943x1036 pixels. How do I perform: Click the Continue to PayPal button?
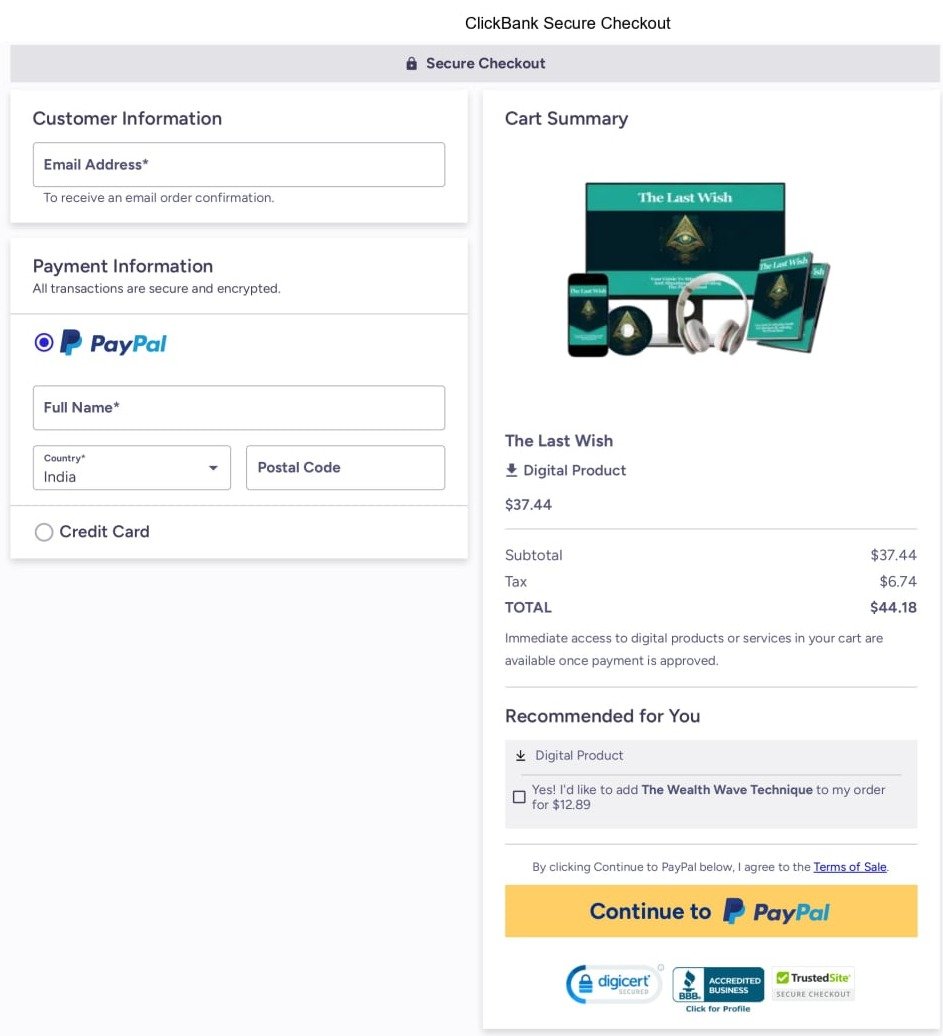(x=710, y=911)
